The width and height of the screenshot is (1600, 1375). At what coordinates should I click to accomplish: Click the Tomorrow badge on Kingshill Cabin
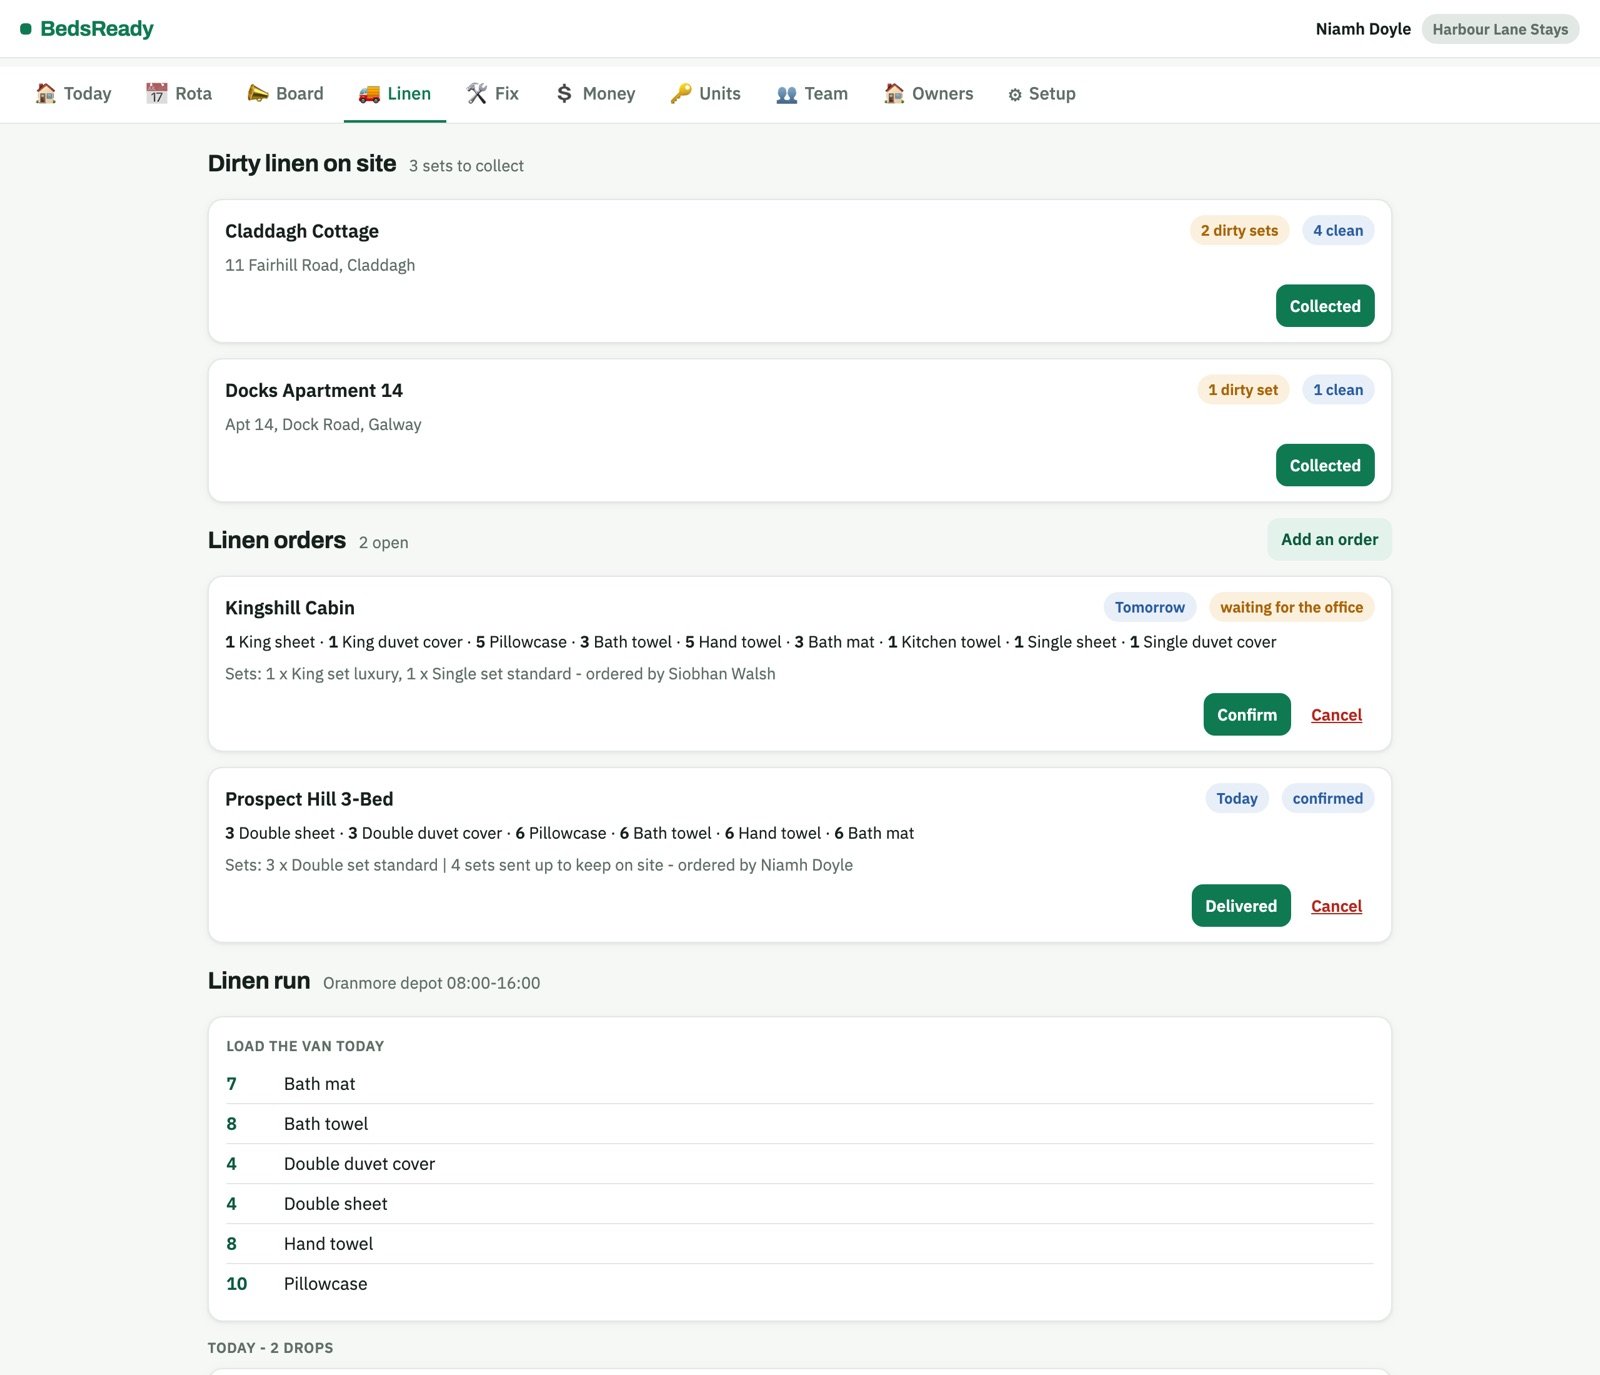pos(1150,607)
